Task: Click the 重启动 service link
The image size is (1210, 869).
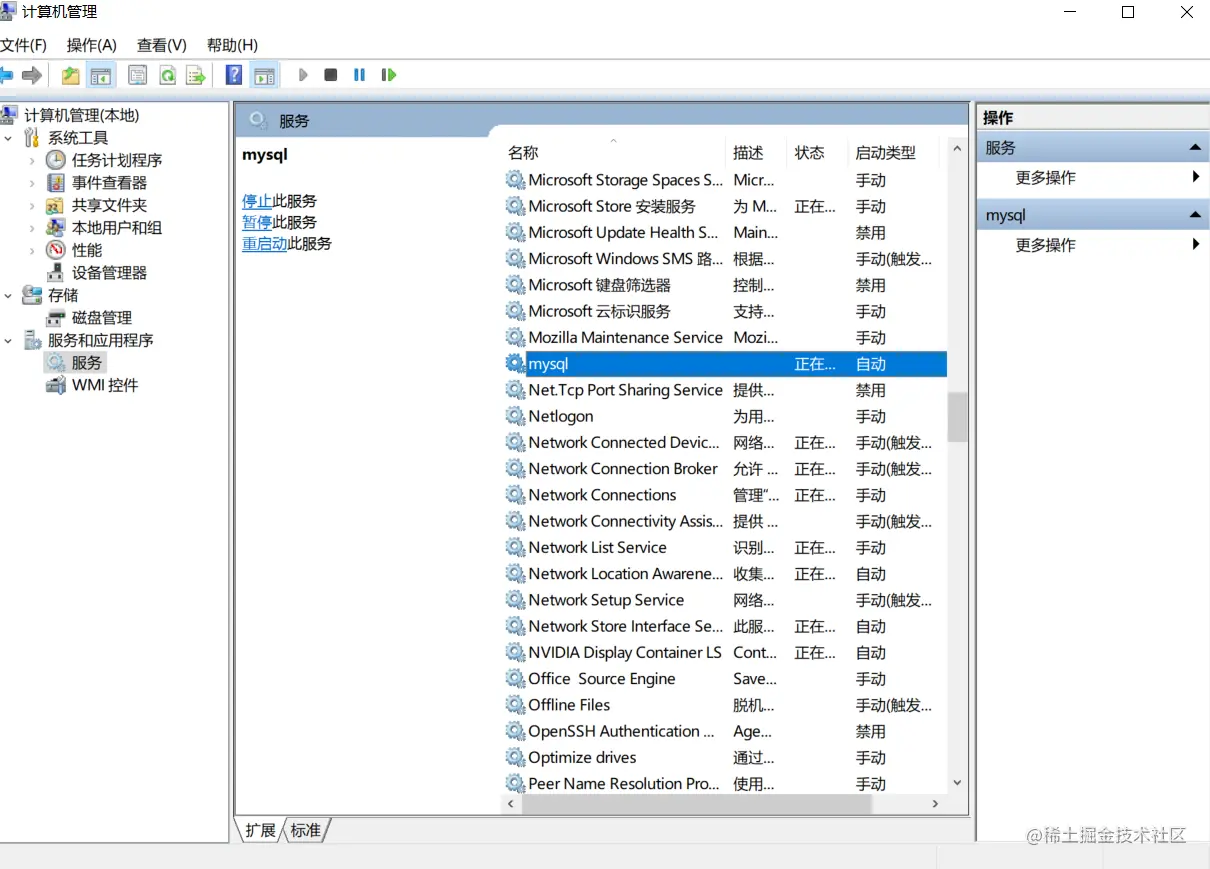Action: click(x=265, y=243)
